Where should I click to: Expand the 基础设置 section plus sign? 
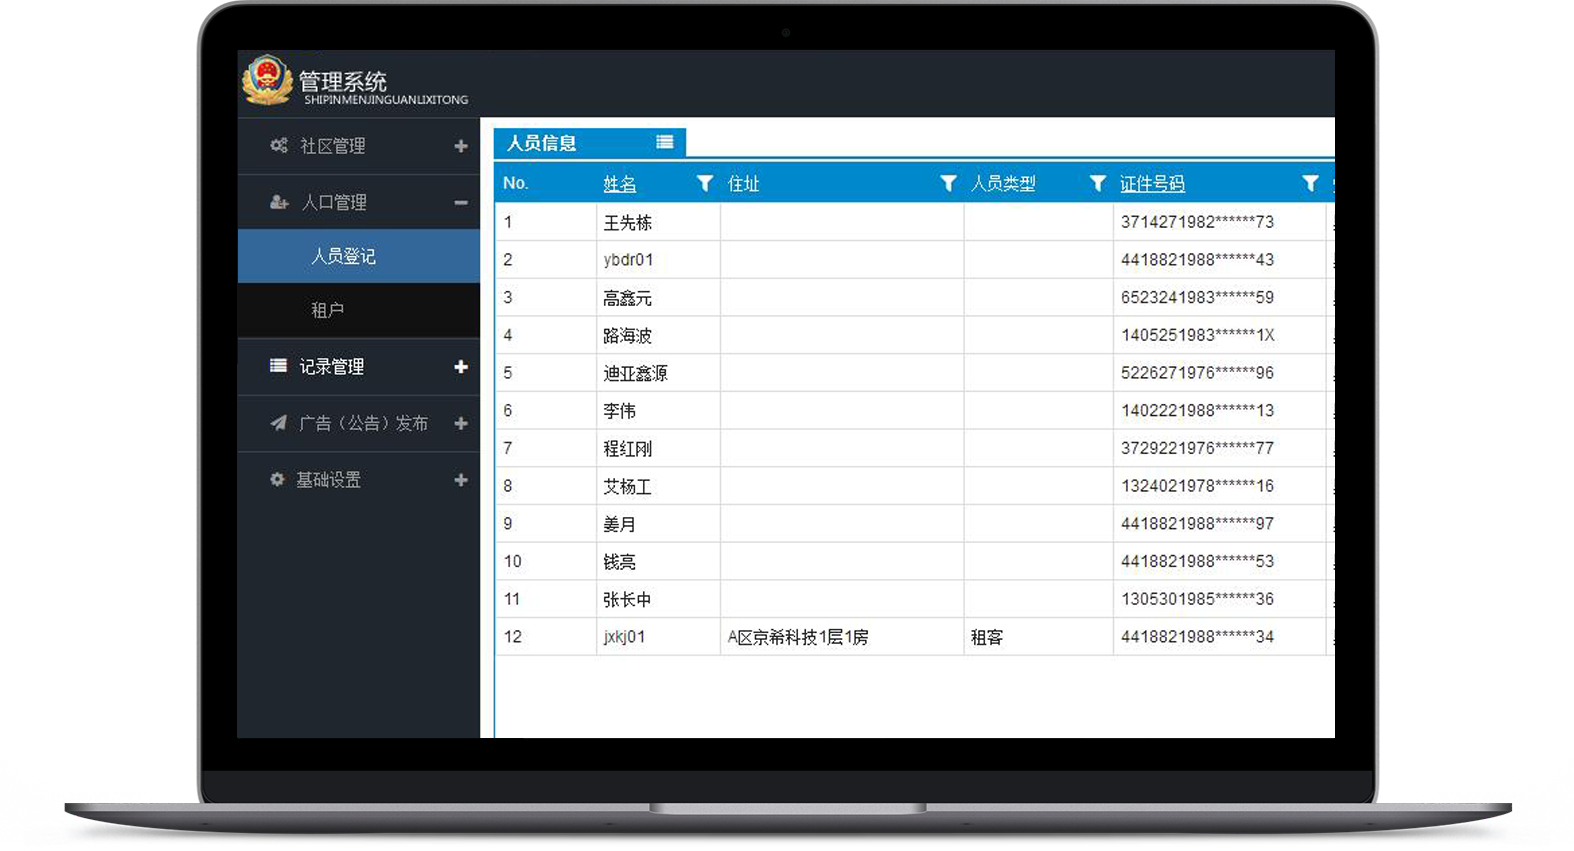[x=461, y=480]
